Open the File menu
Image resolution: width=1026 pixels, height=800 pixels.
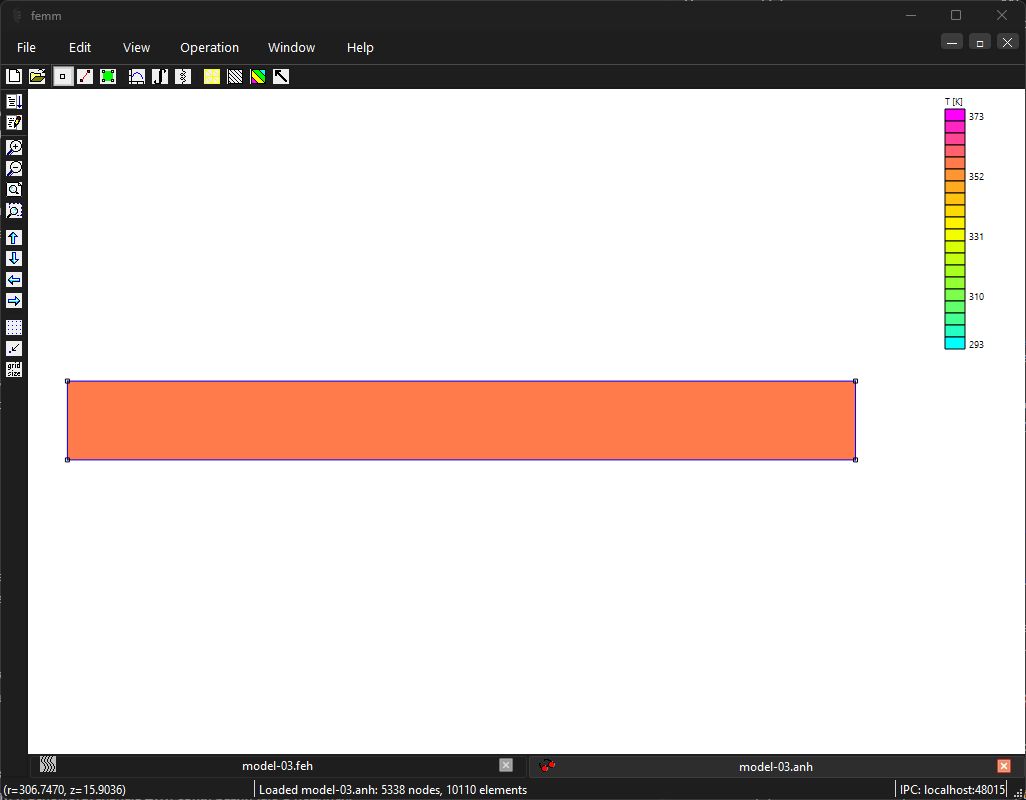click(x=26, y=47)
